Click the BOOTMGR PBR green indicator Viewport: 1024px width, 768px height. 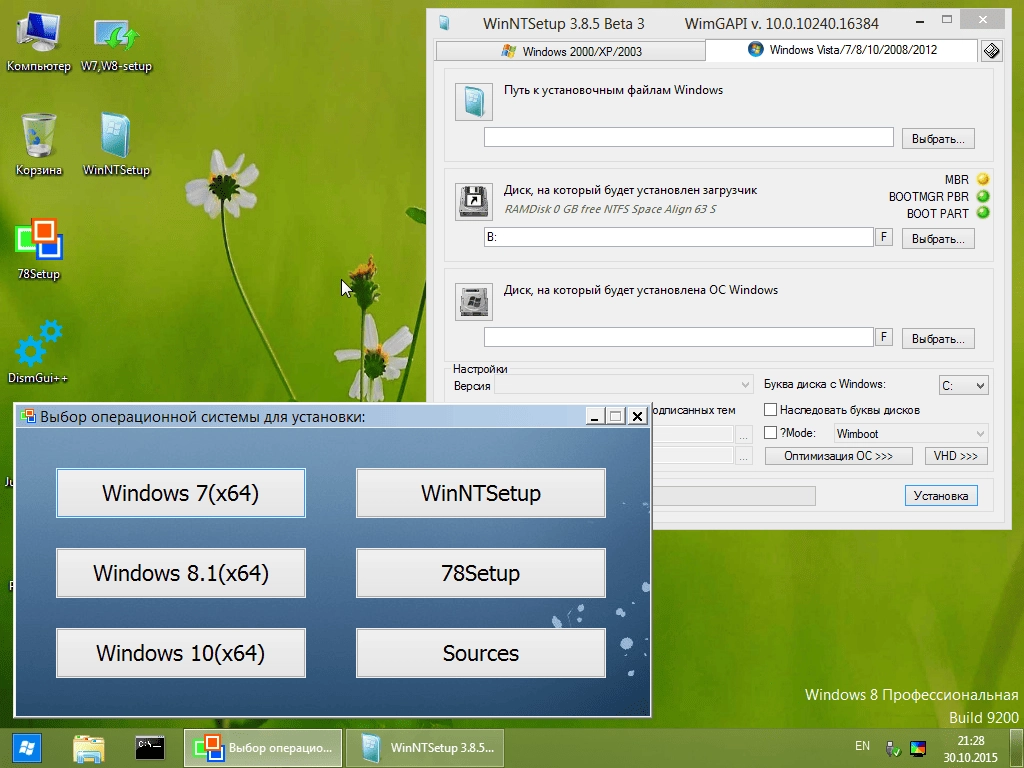tap(983, 196)
